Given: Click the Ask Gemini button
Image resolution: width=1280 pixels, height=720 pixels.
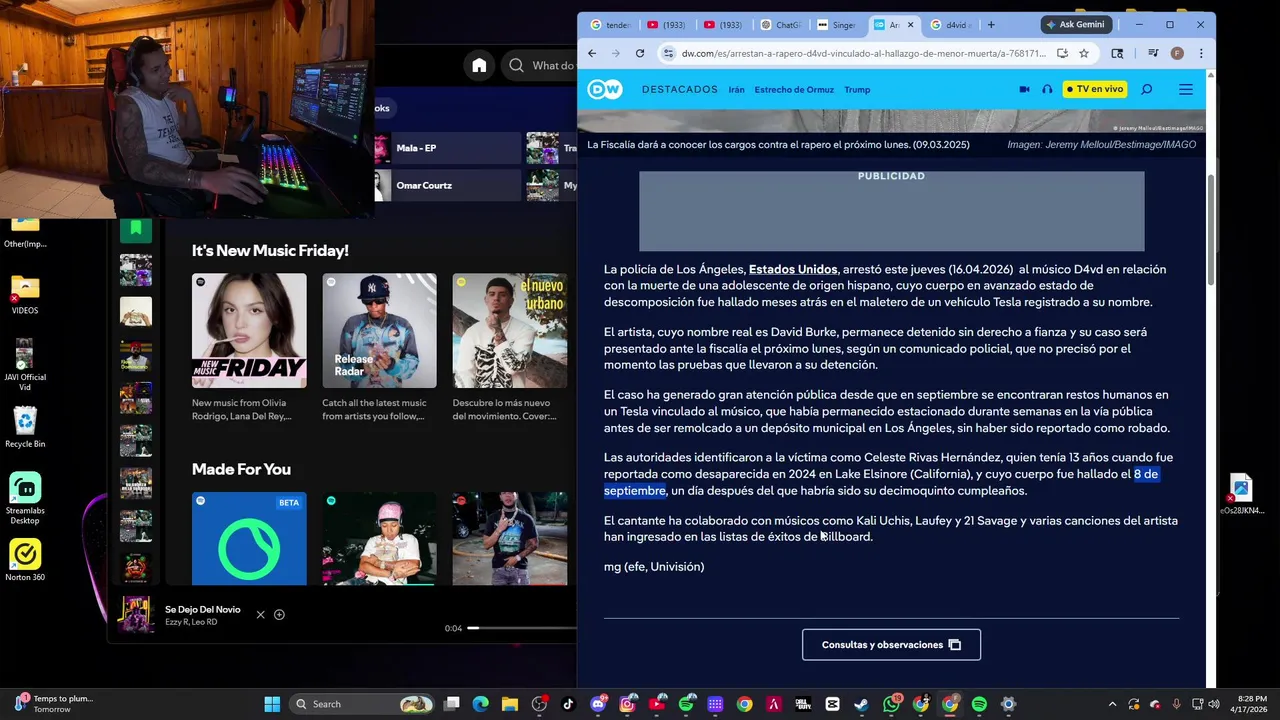Looking at the screenshot, I should pos(1076,24).
